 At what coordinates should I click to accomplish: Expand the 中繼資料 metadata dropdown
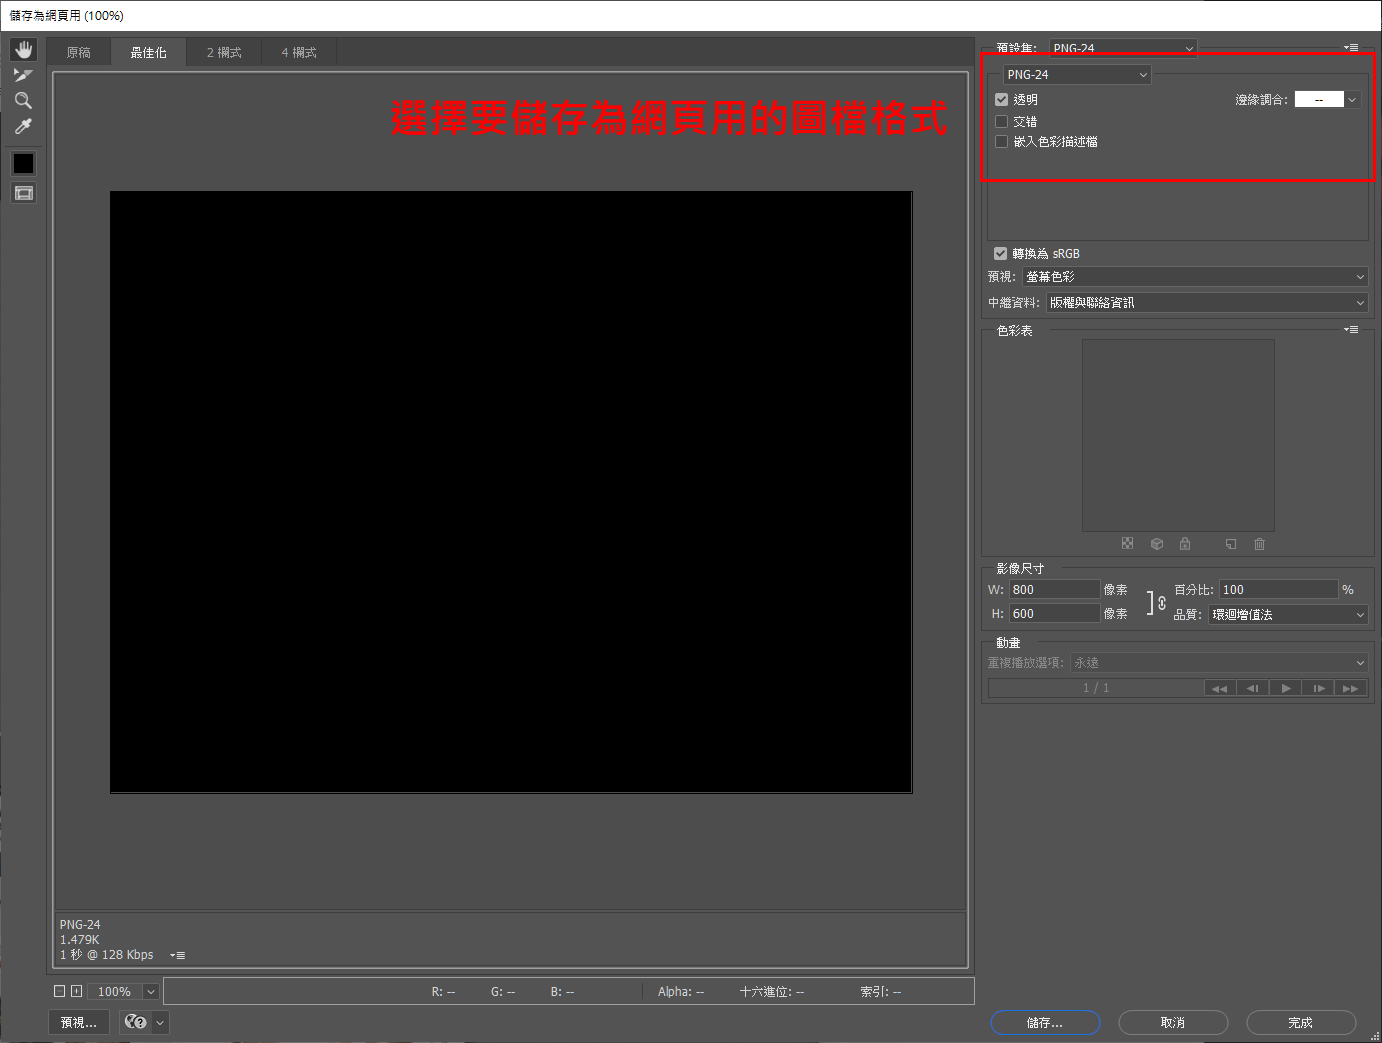click(1207, 303)
